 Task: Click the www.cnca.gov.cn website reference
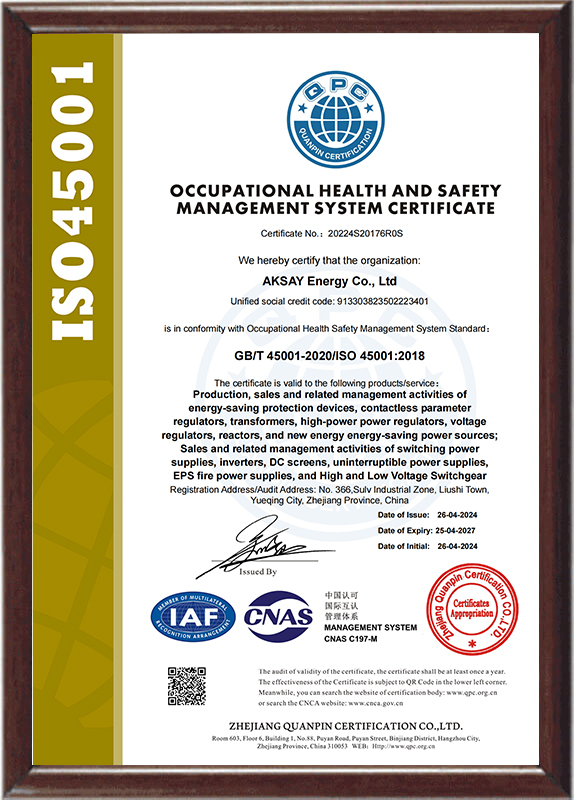click(x=376, y=703)
